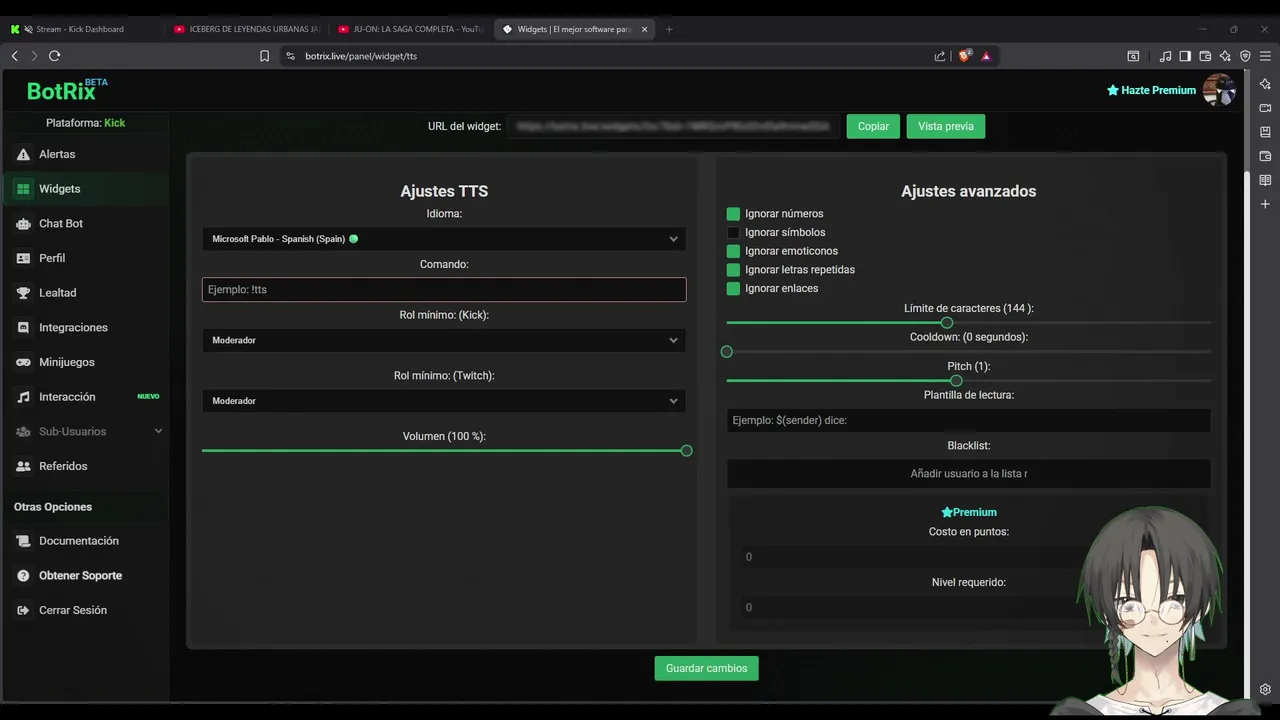
Task: Close the active Widgets browser tab
Action: (644, 29)
